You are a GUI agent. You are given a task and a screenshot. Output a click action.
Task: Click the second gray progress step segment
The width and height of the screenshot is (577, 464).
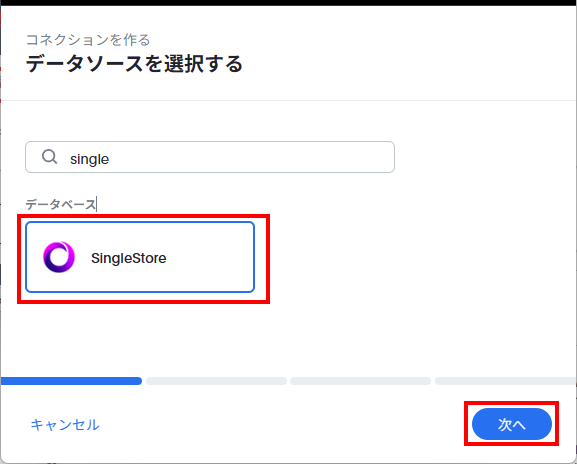pyautogui.click(x=216, y=381)
